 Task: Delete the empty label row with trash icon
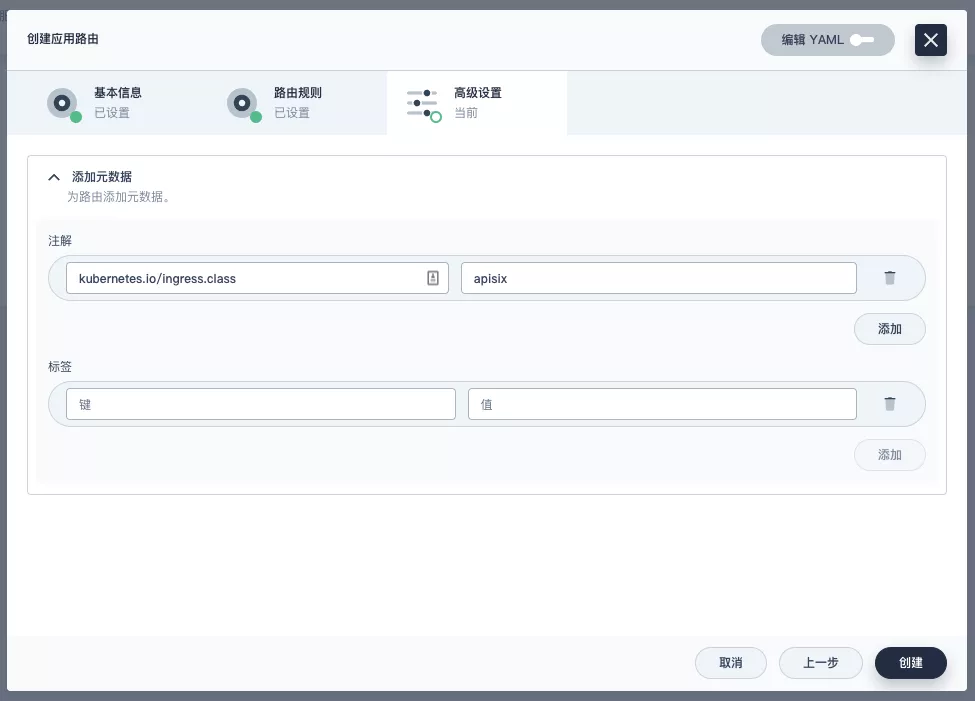(890, 404)
